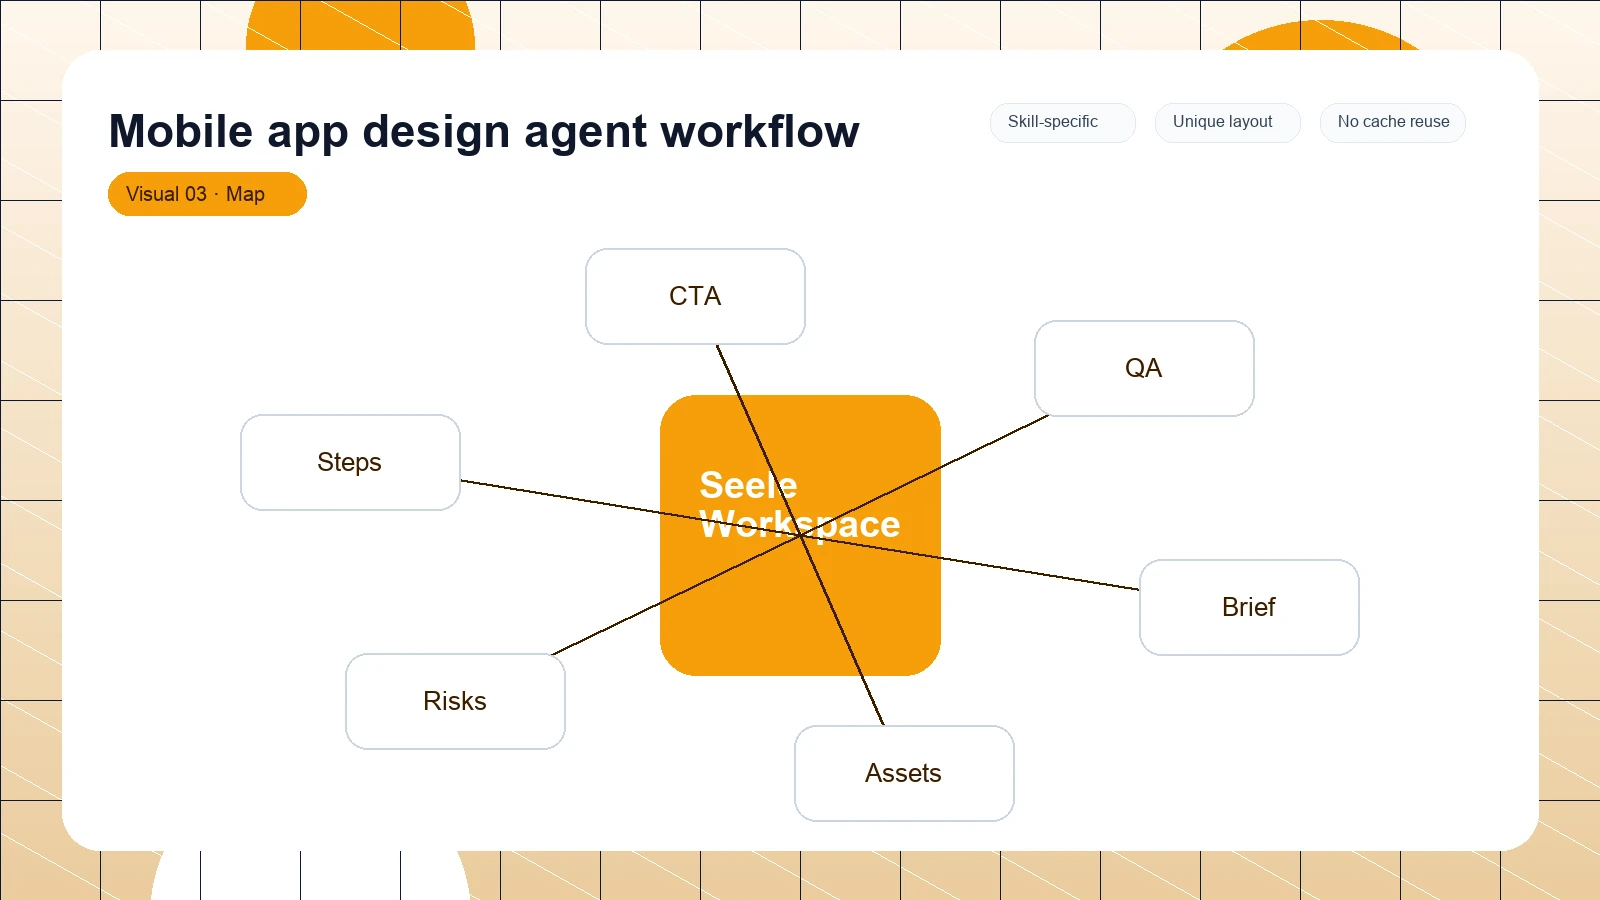This screenshot has width=1600, height=900.
Task: Click the Steps node
Action: click(350, 462)
